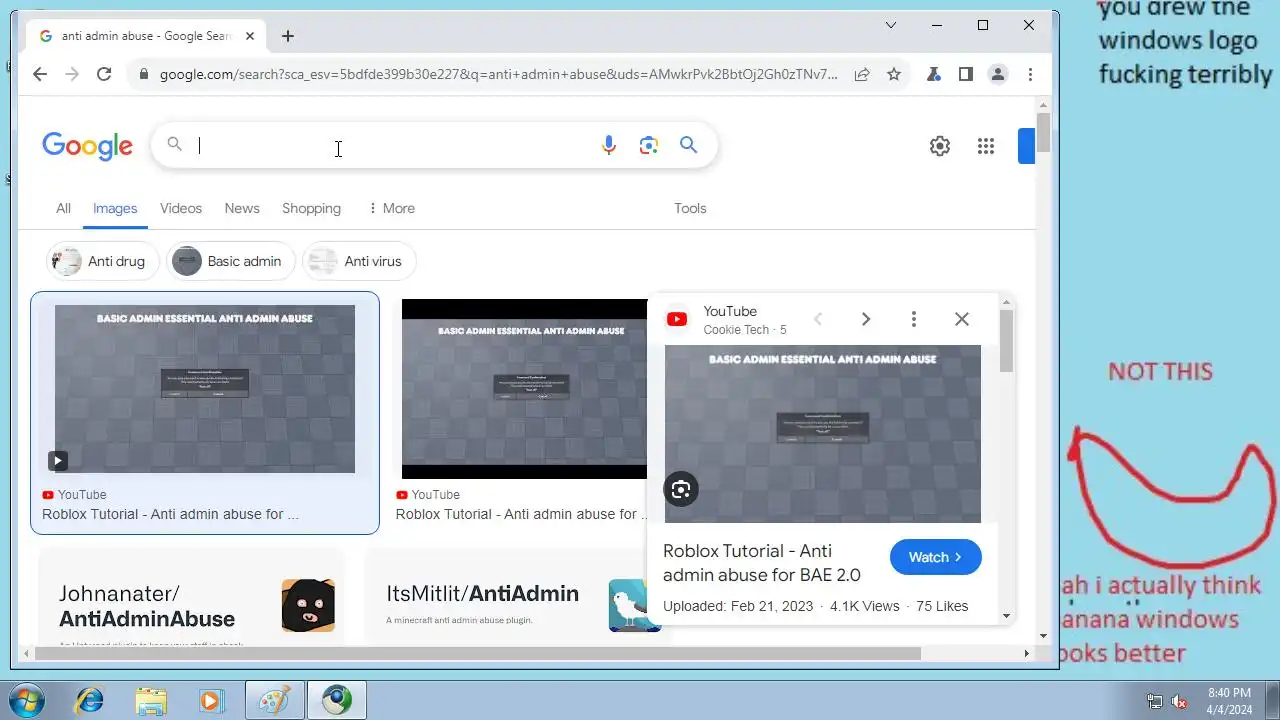
Task: Toggle the browser side panel
Action: point(965,74)
